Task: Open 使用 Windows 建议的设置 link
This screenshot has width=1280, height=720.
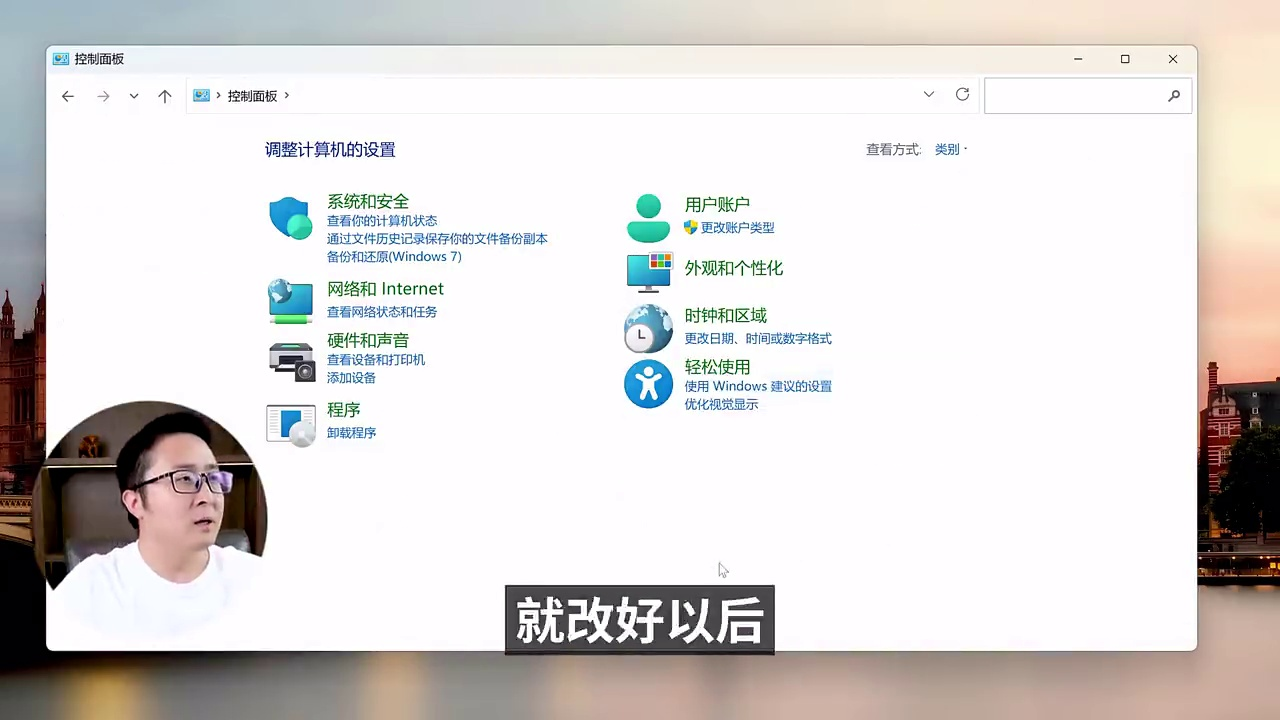Action: [x=758, y=387]
